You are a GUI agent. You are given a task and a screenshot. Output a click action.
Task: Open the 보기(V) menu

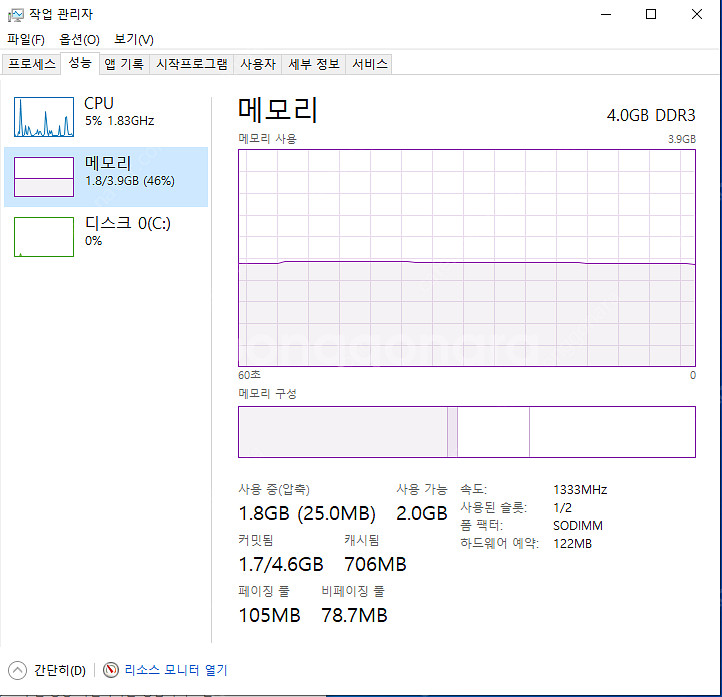[134, 40]
